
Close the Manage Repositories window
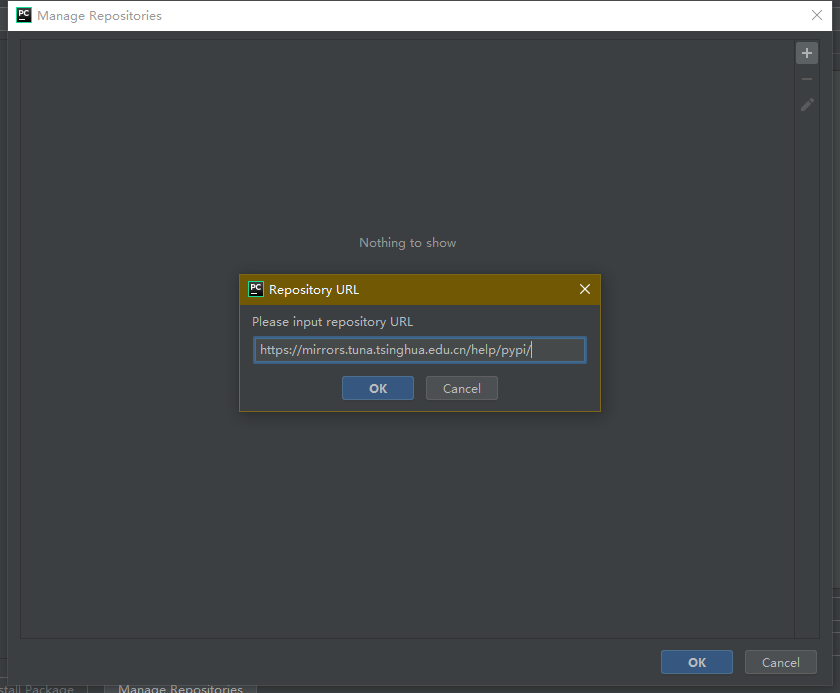pos(817,15)
